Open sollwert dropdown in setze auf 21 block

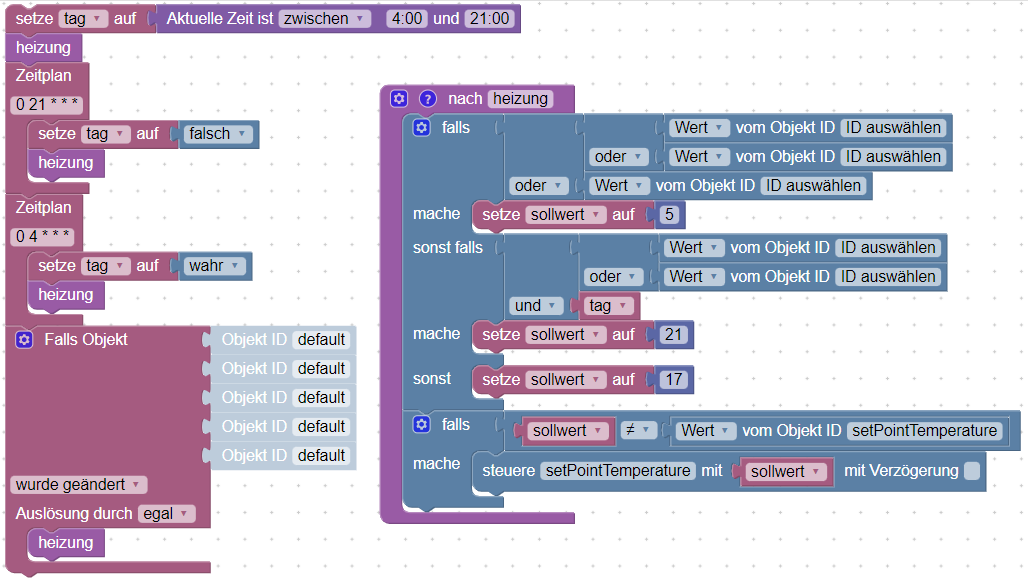[566, 334]
